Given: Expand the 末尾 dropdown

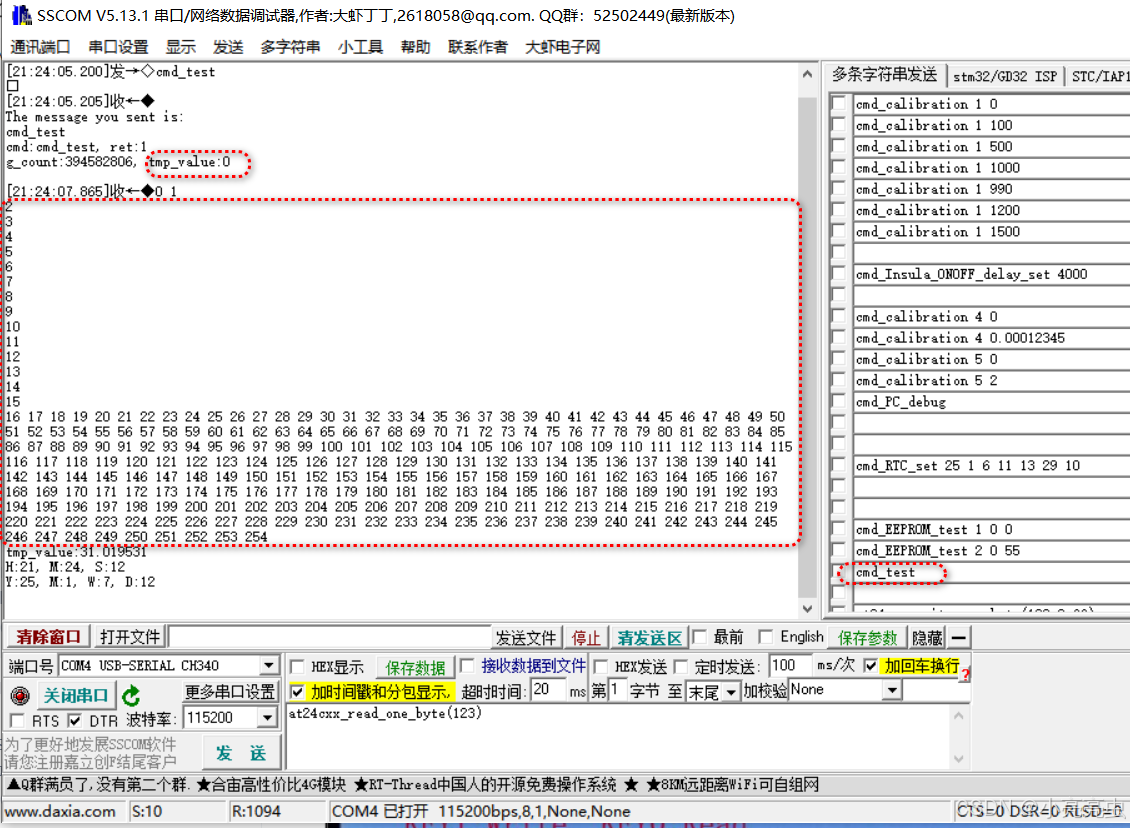Looking at the screenshot, I should click(x=731, y=692).
